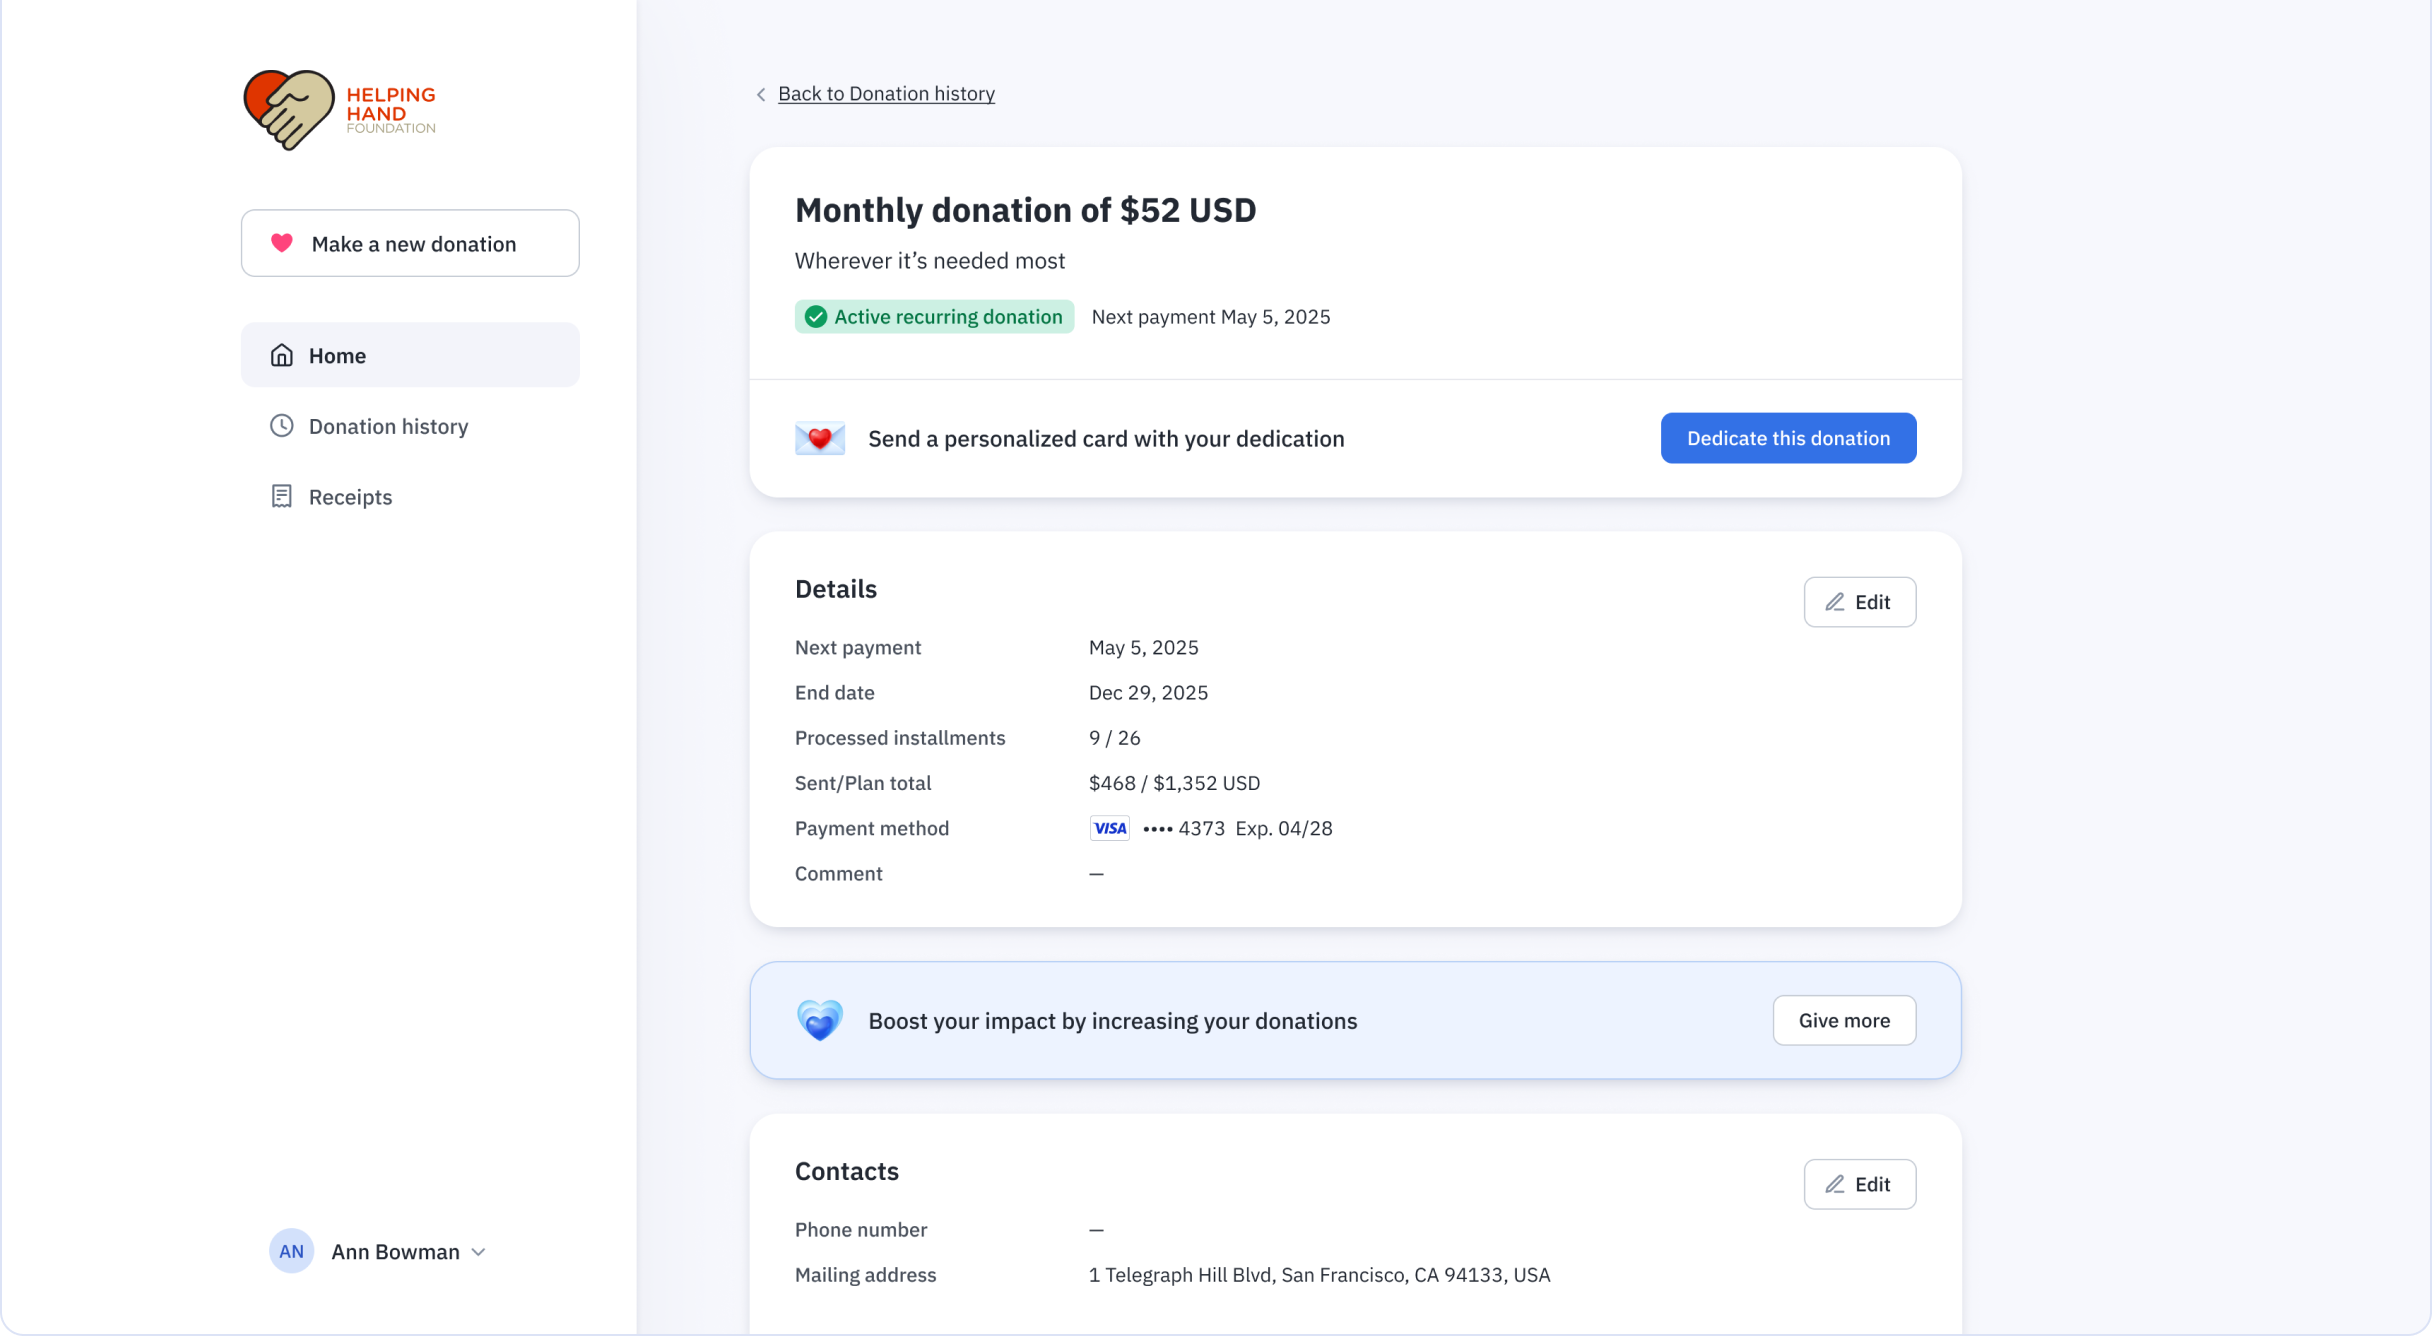Click the Home house icon in sidebar

click(282, 355)
